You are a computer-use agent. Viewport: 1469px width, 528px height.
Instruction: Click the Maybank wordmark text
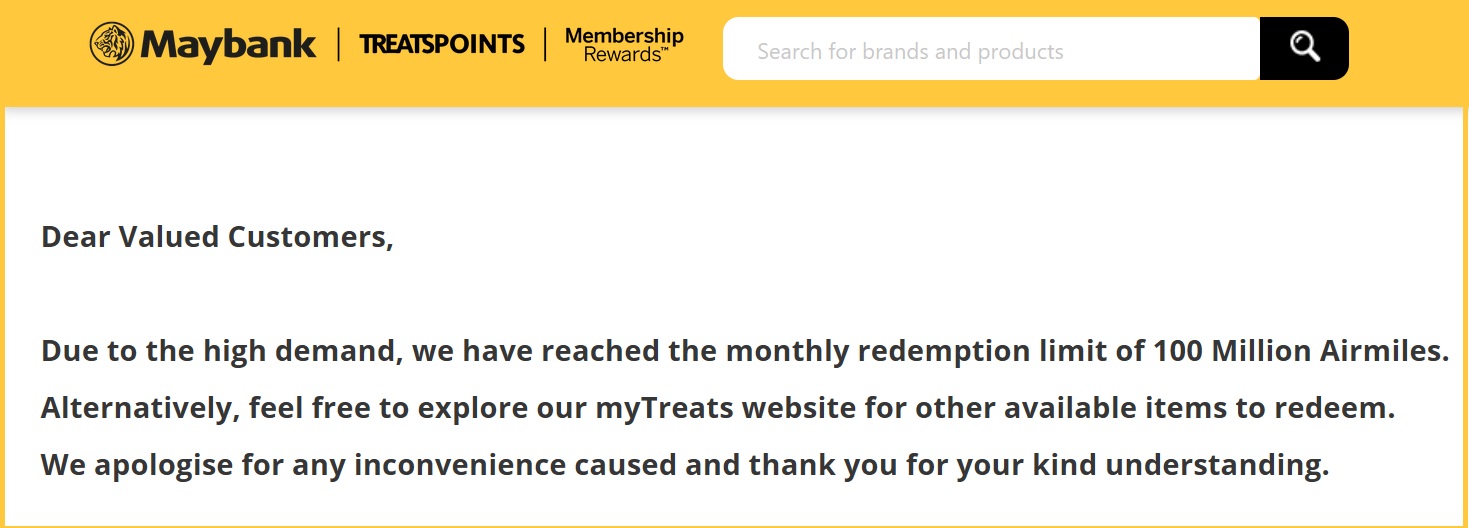[x=228, y=45]
